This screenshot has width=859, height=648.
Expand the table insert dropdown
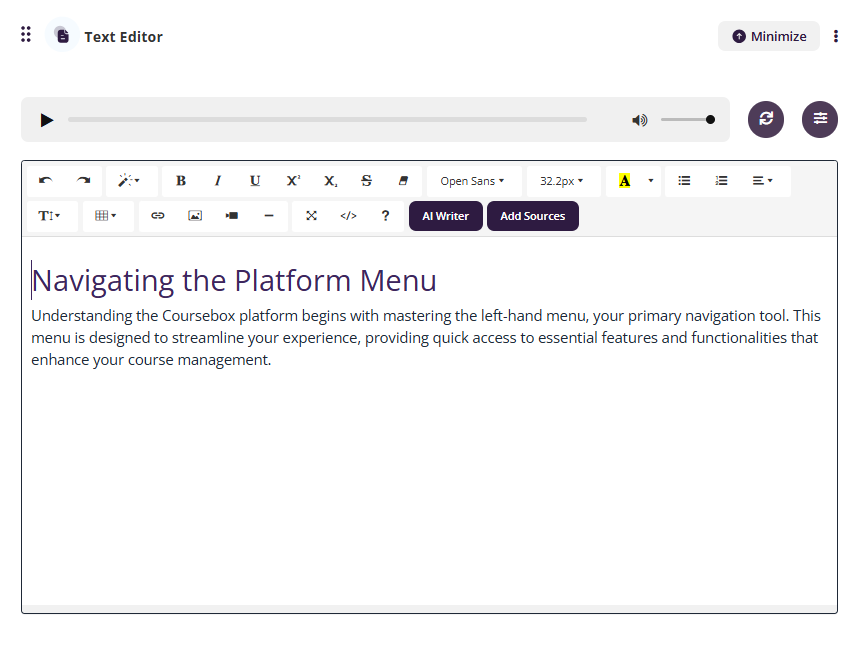[x=106, y=216]
